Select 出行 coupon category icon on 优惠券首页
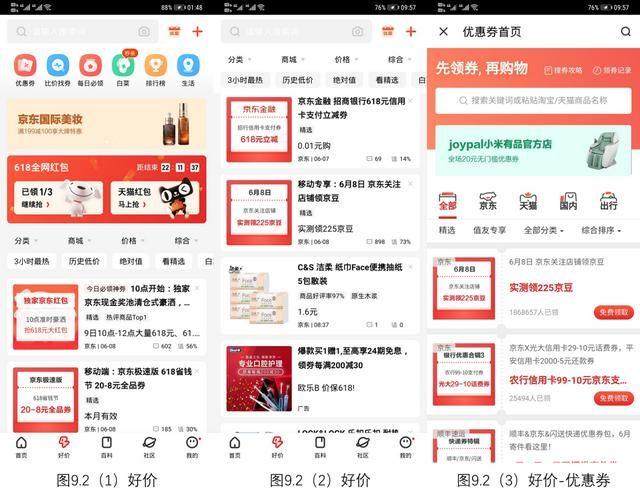The image size is (640, 498). coord(608,201)
